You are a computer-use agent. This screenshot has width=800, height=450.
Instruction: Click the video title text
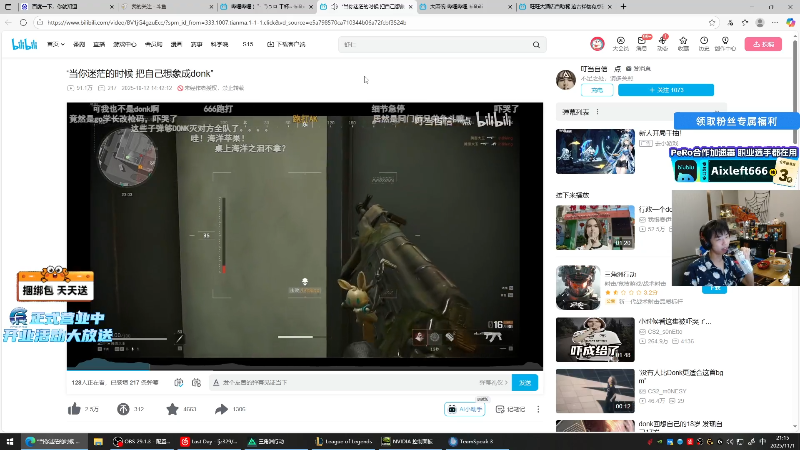(140, 73)
